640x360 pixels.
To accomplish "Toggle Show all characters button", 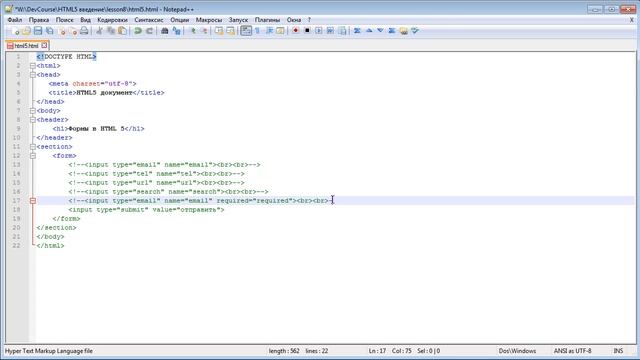I will coord(258,31).
